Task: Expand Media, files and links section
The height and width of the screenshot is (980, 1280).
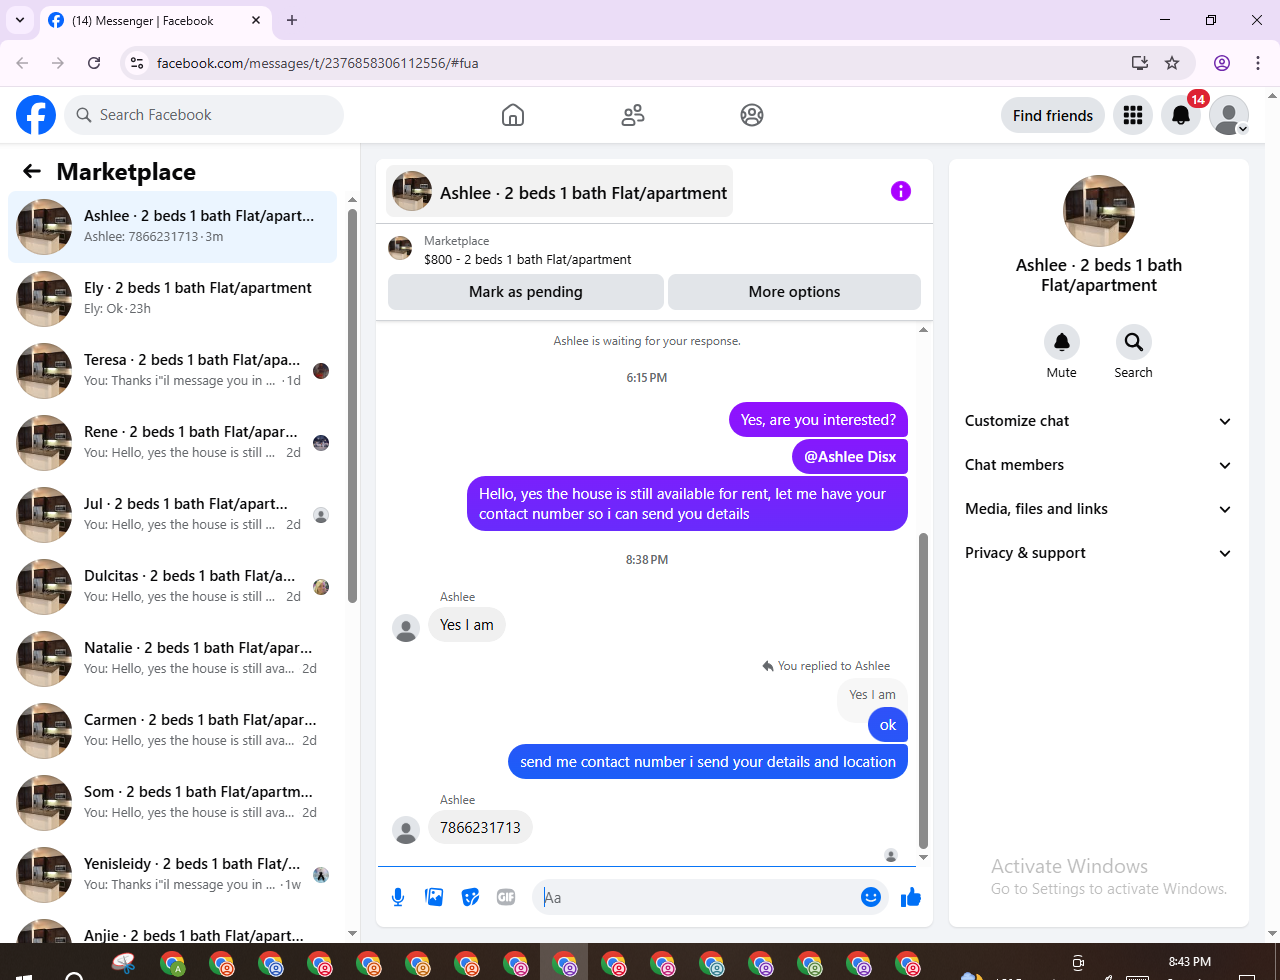Action: (x=1099, y=509)
